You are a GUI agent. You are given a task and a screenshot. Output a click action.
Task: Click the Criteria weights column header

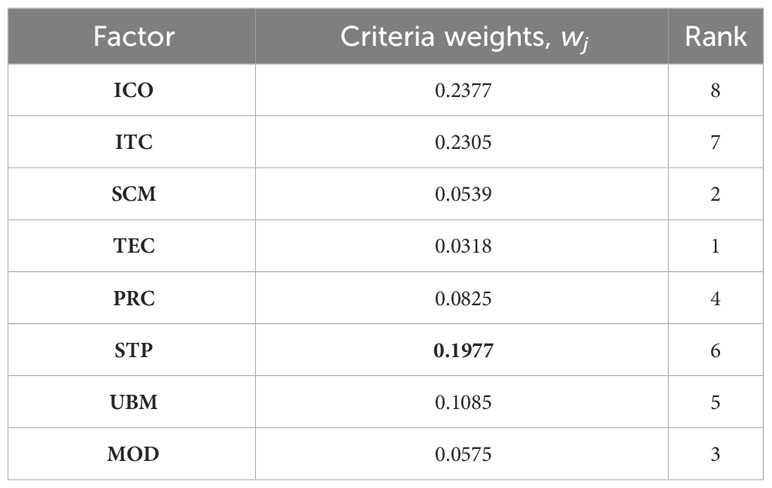pos(464,38)
